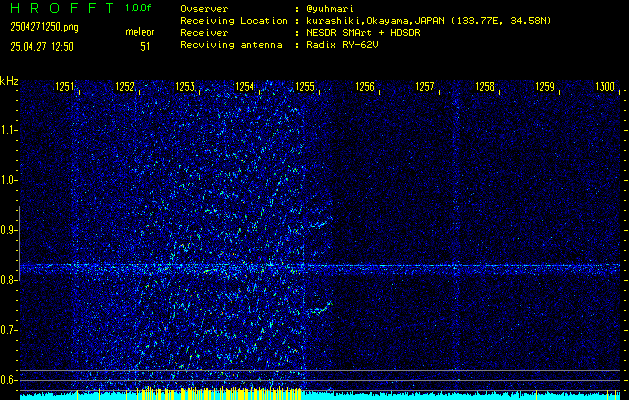Viewport: 629px width, 400px height.
Task: Click the 1258 time marker
Action: click(485, 87)
